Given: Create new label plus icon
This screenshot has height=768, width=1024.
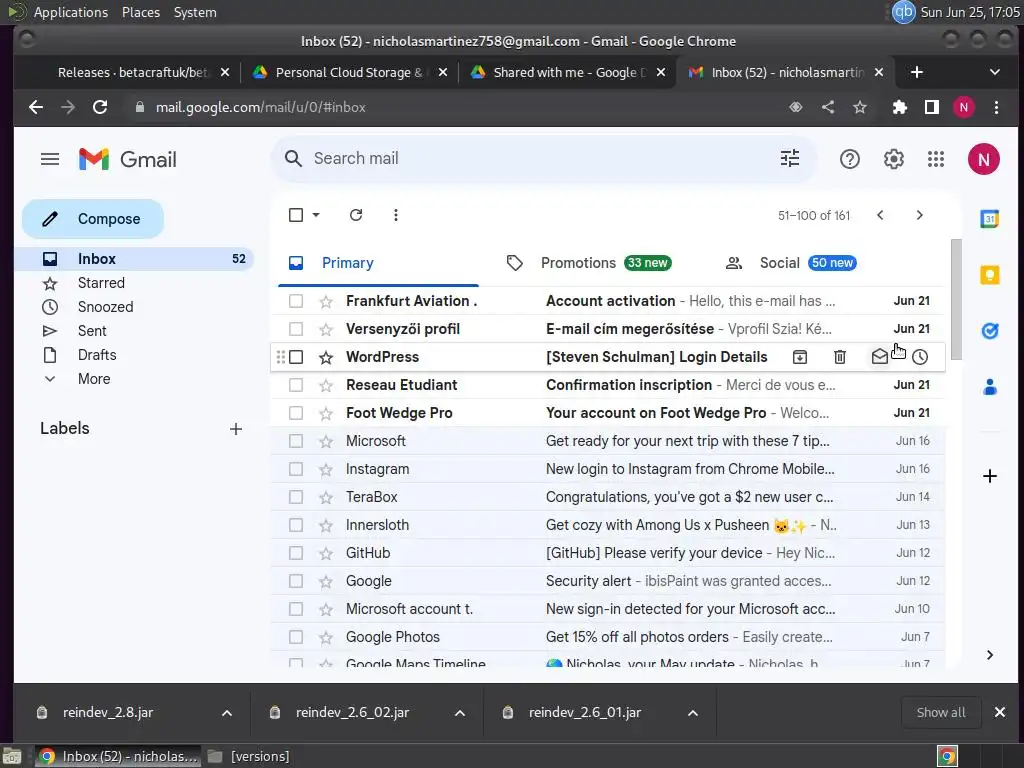Looking at the screenshot, I should tap(236, 429).
